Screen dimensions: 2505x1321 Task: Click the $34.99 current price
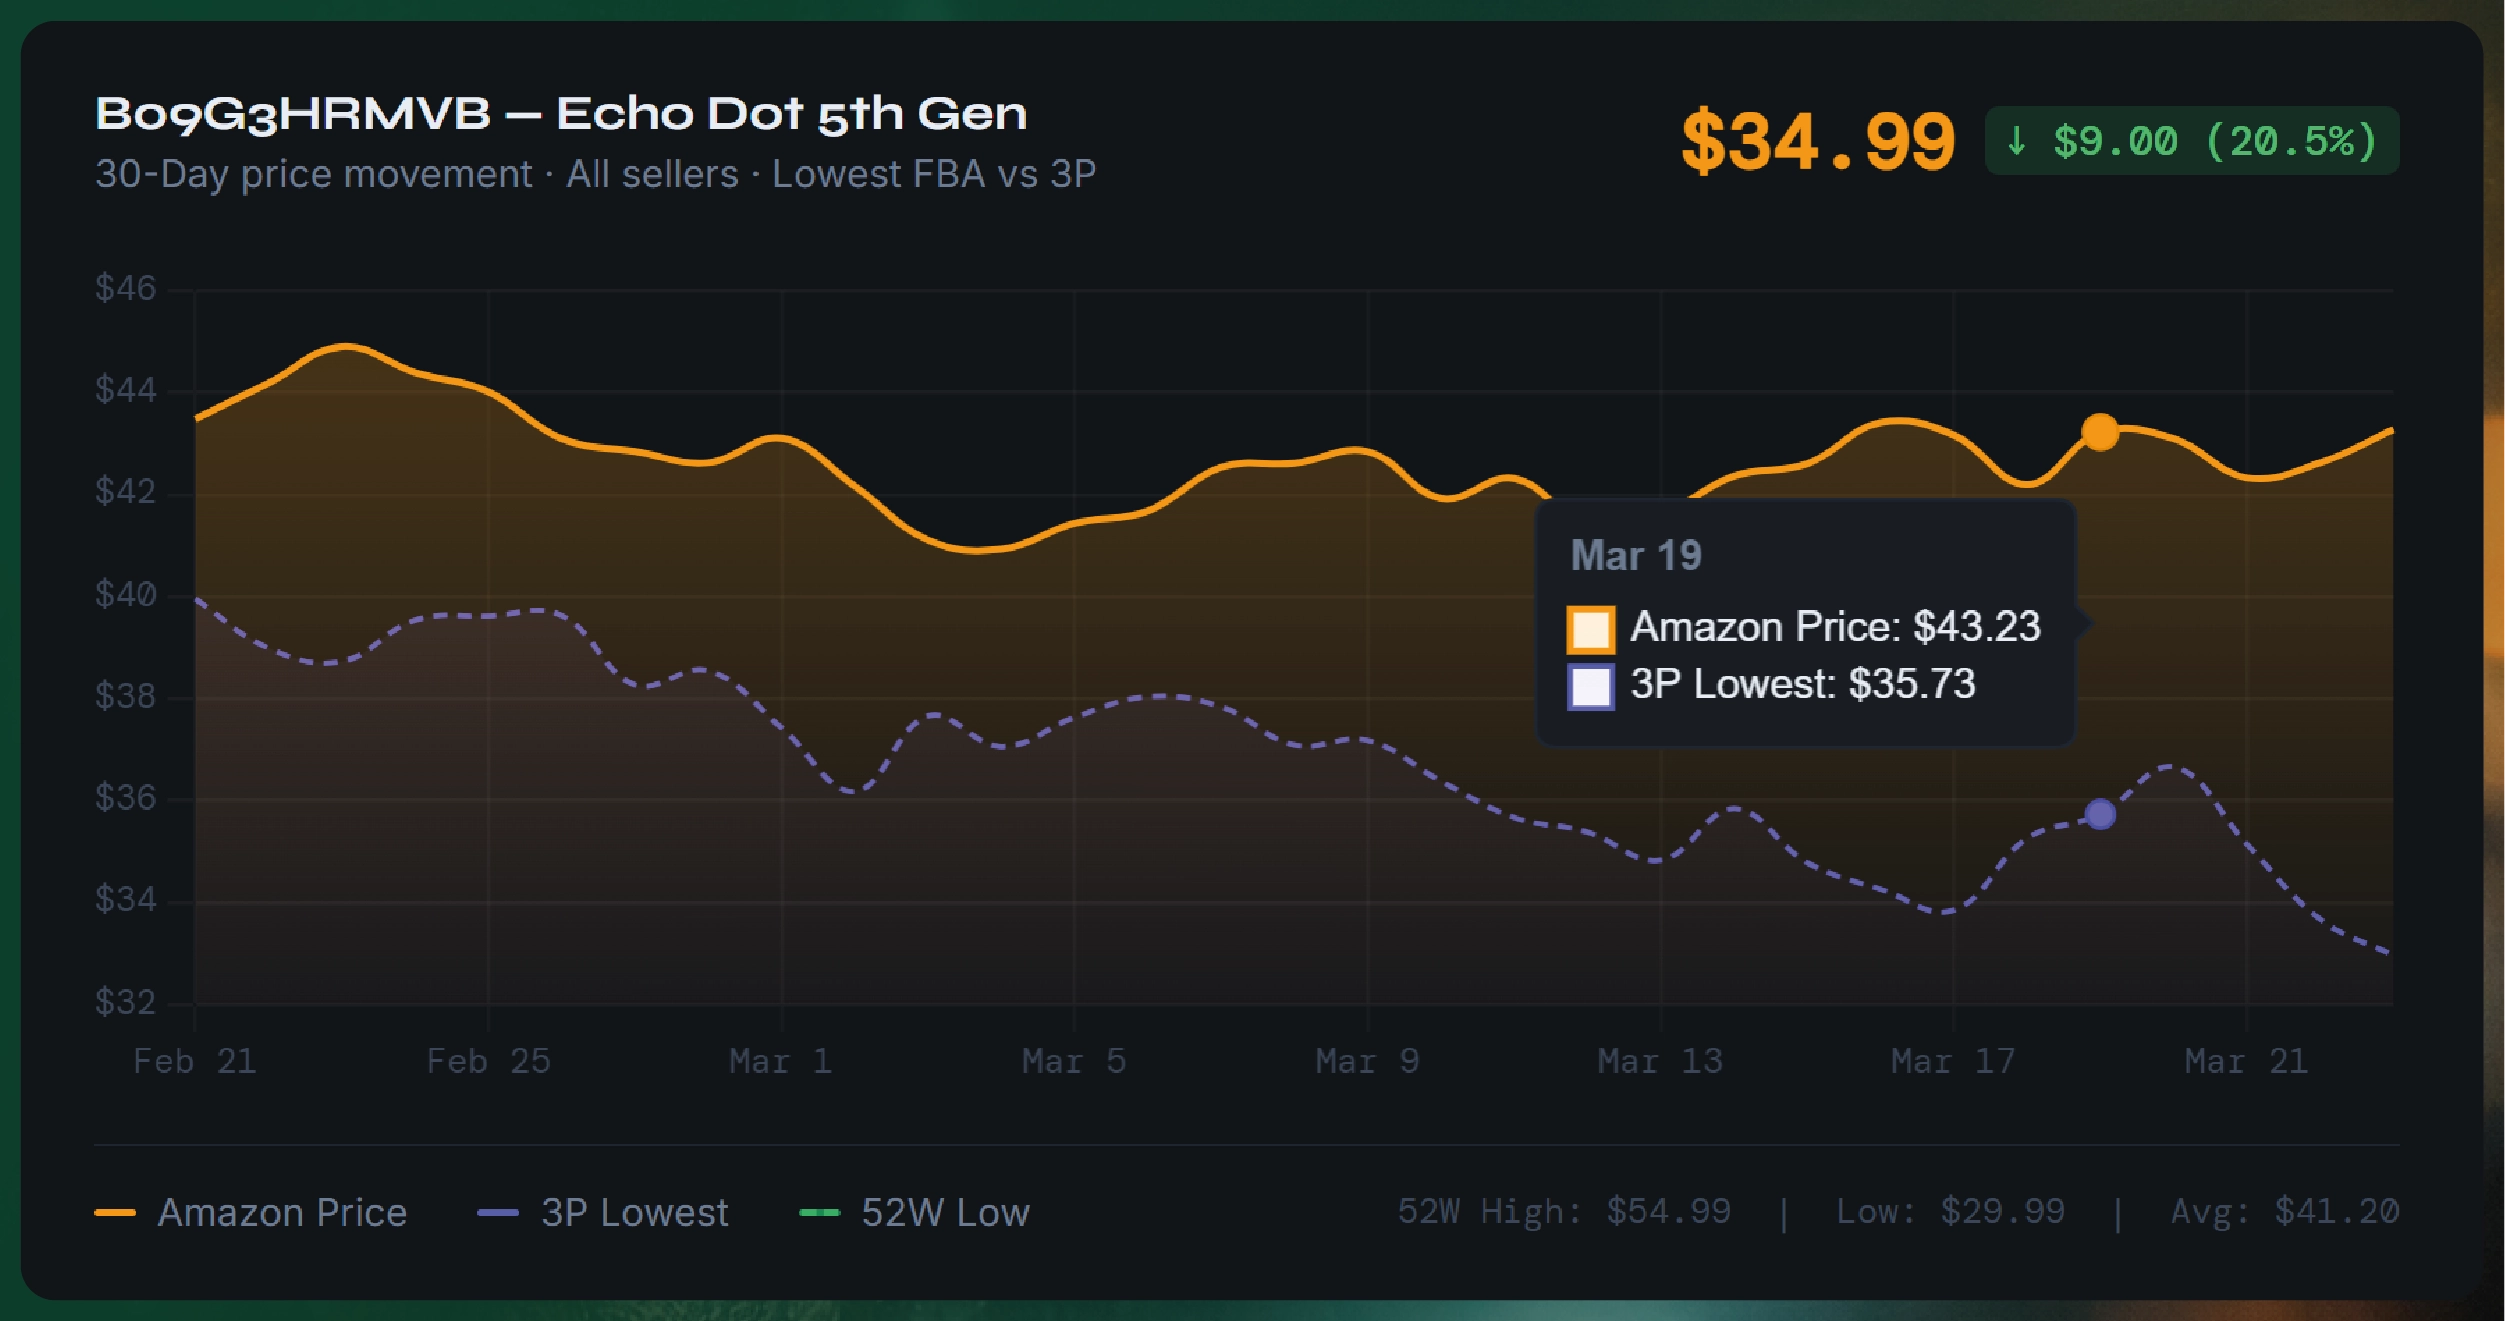tap(1817, 142)
